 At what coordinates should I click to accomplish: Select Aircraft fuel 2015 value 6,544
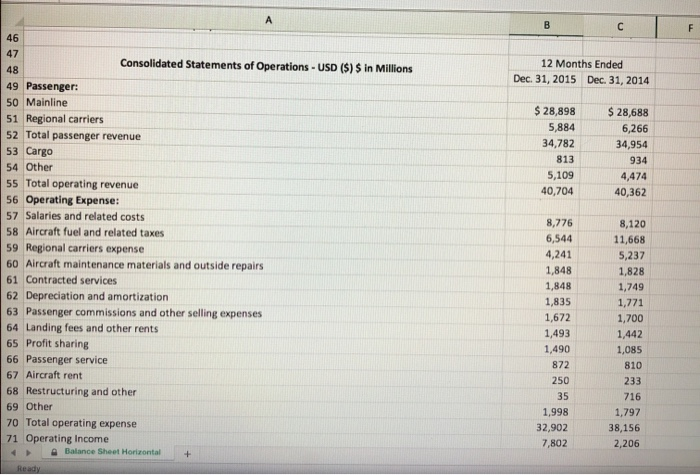click(x=559, y=238)
